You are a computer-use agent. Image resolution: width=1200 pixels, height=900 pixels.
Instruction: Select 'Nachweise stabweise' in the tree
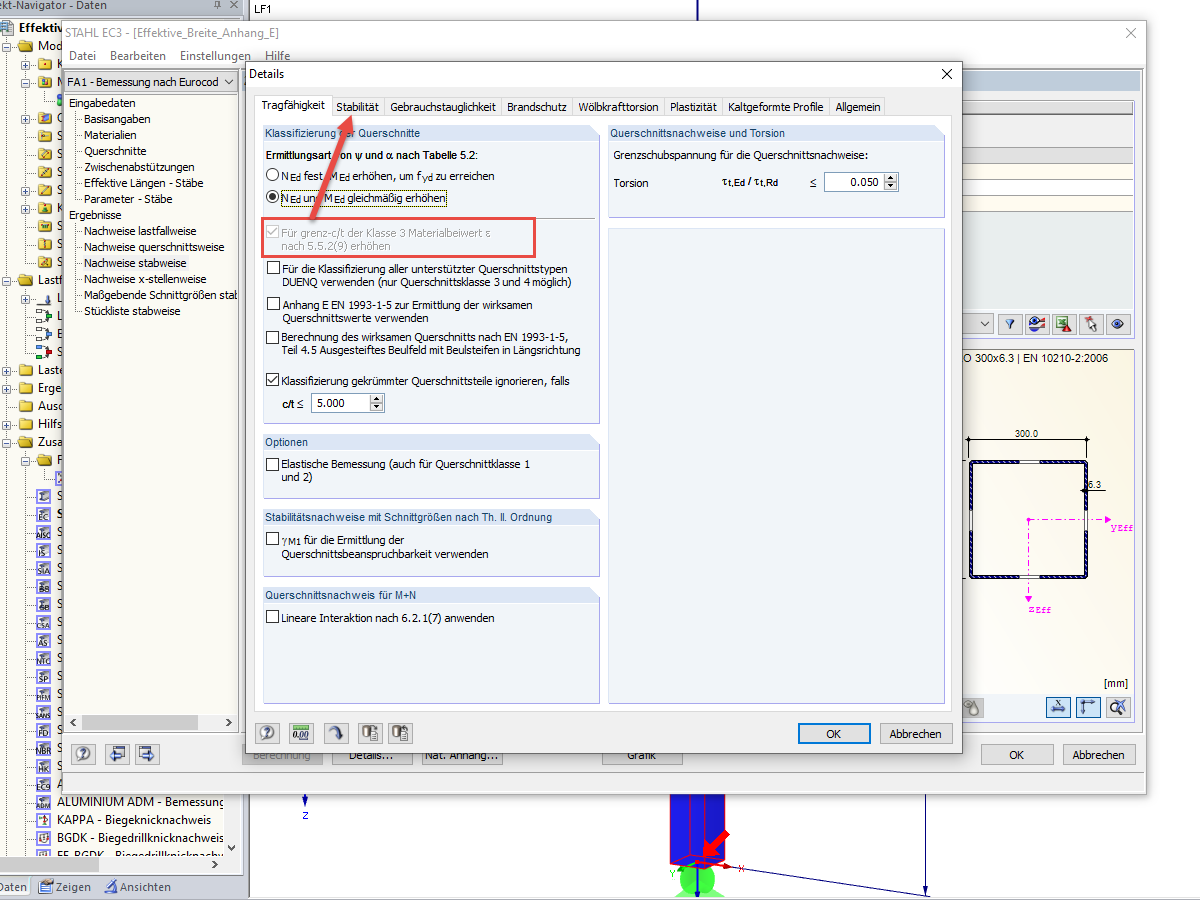coord(135,263)
